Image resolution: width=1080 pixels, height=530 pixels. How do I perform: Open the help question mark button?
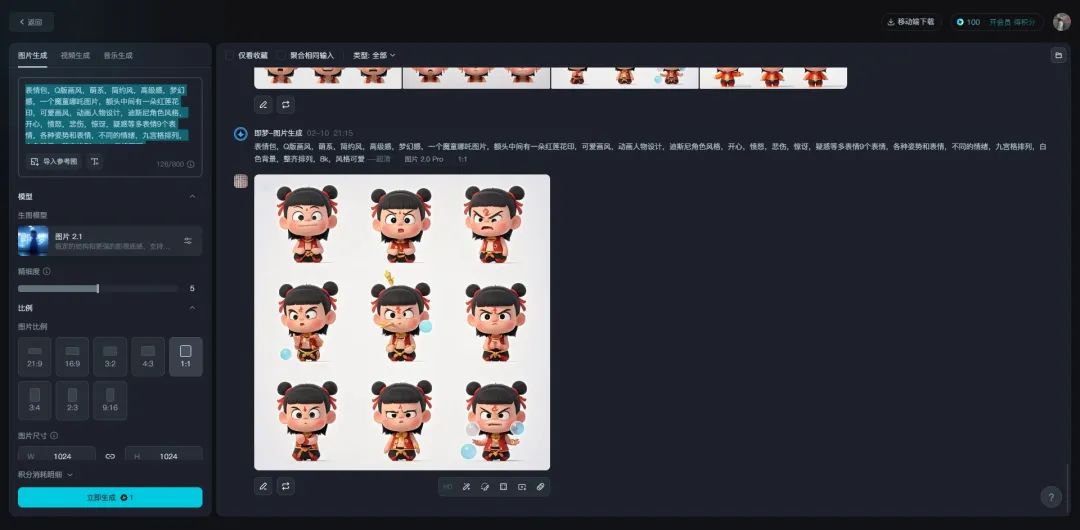1051,497
